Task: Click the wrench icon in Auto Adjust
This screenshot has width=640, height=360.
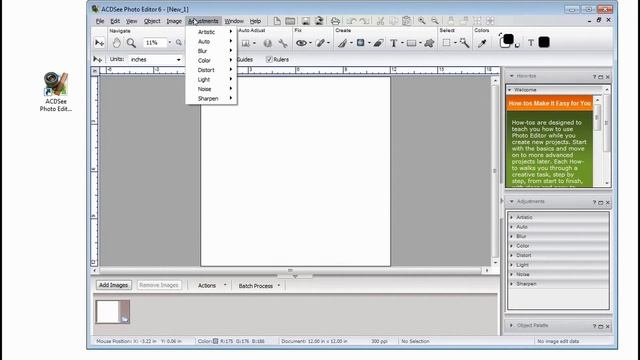Action: [283, 43]
